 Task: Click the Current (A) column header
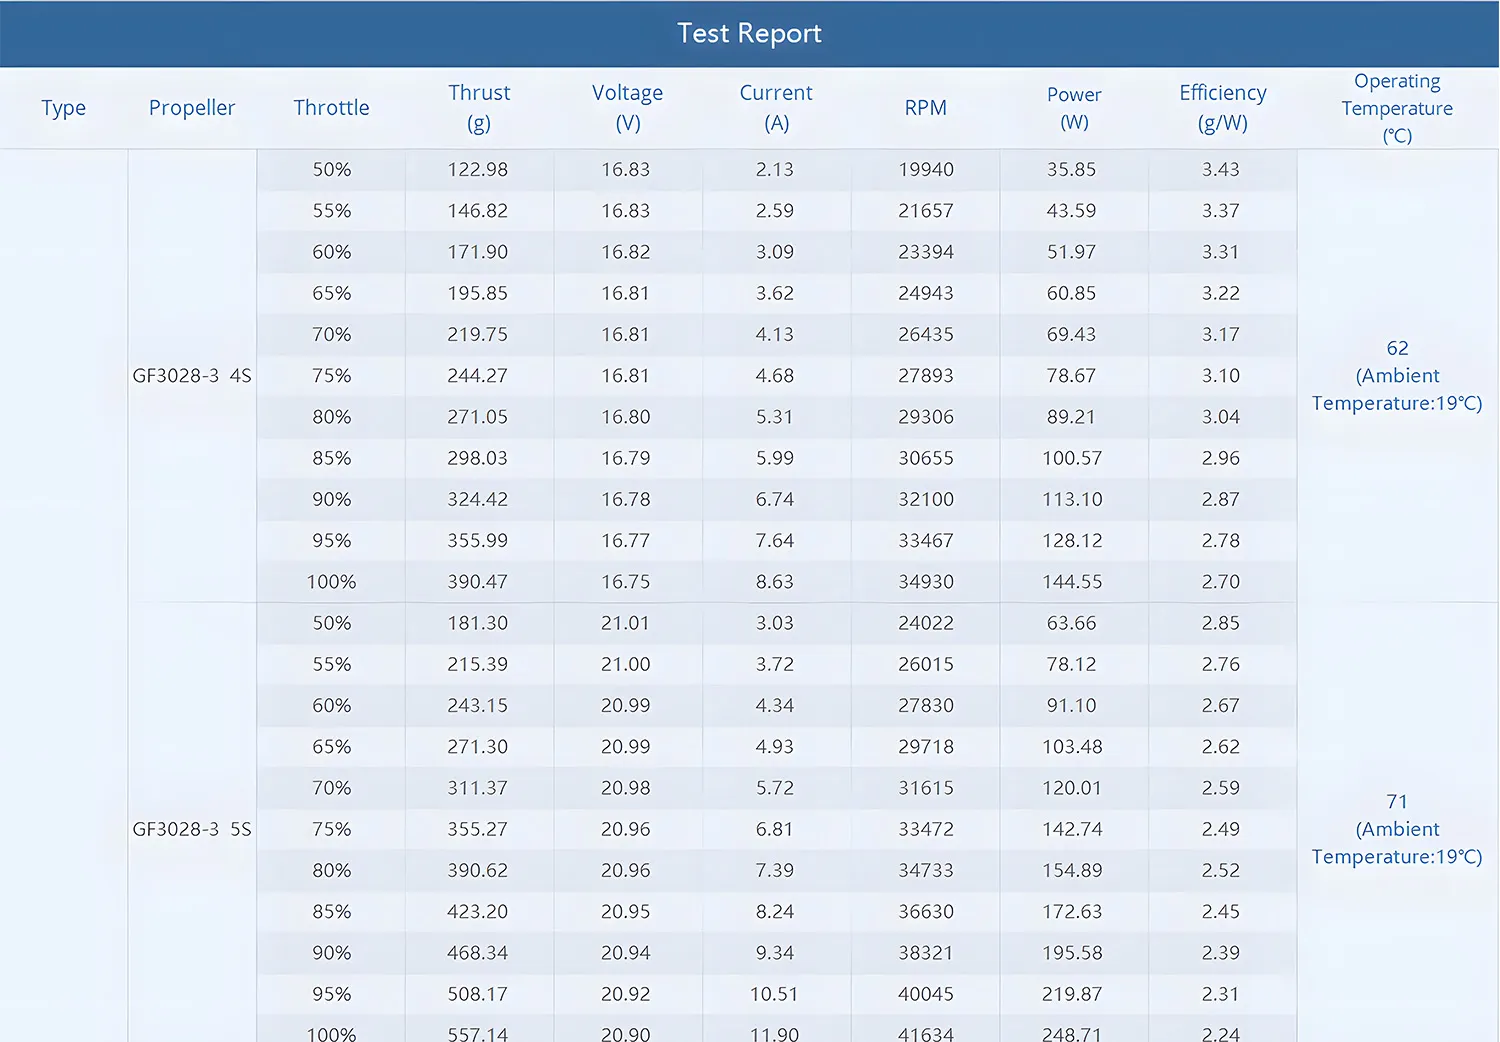[776, 108]
